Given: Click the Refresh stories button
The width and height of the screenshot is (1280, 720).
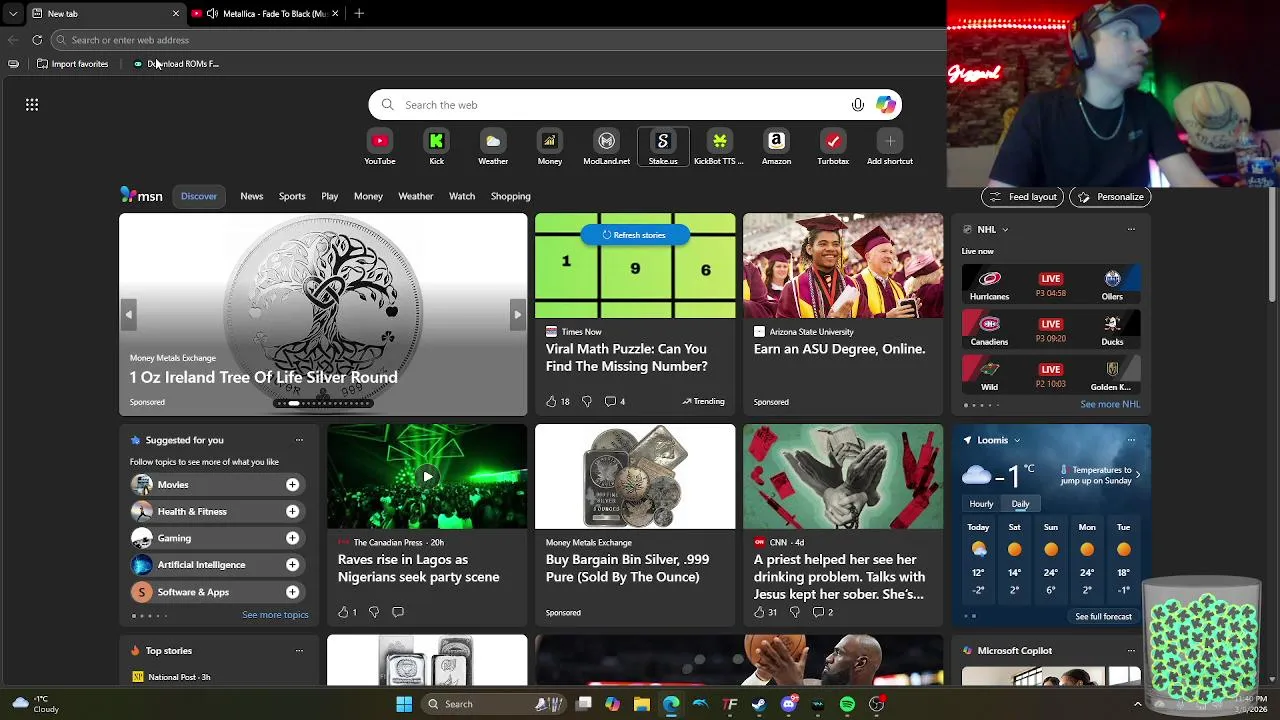Looking at the screenshot, I should pos(635,235).
